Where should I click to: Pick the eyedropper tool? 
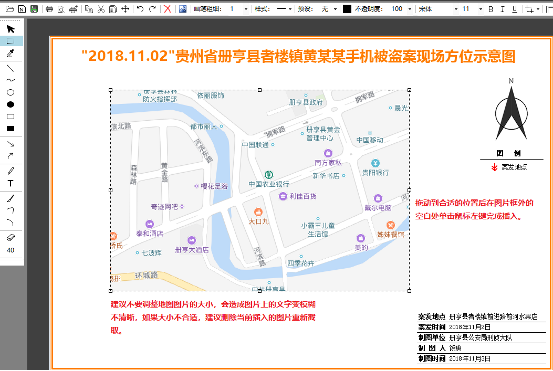tap(11, 53)
